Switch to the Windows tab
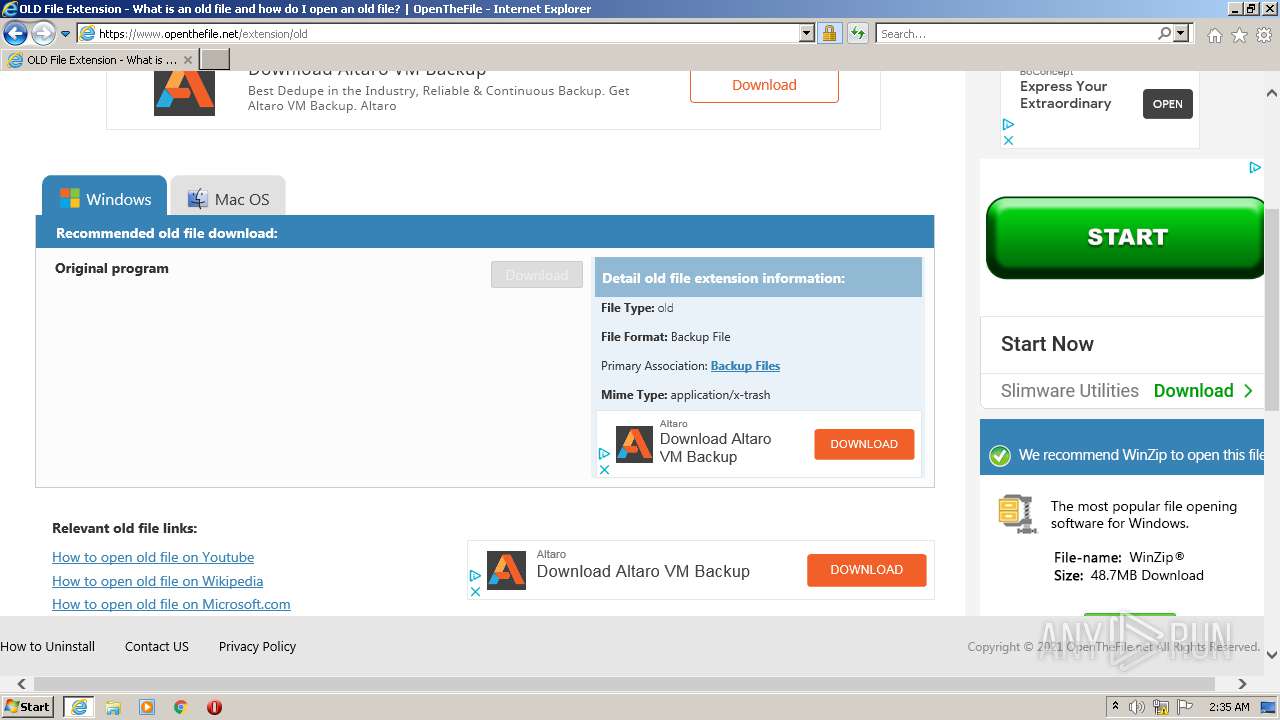Screen dimensions: 1280x720 pos(105,199)
